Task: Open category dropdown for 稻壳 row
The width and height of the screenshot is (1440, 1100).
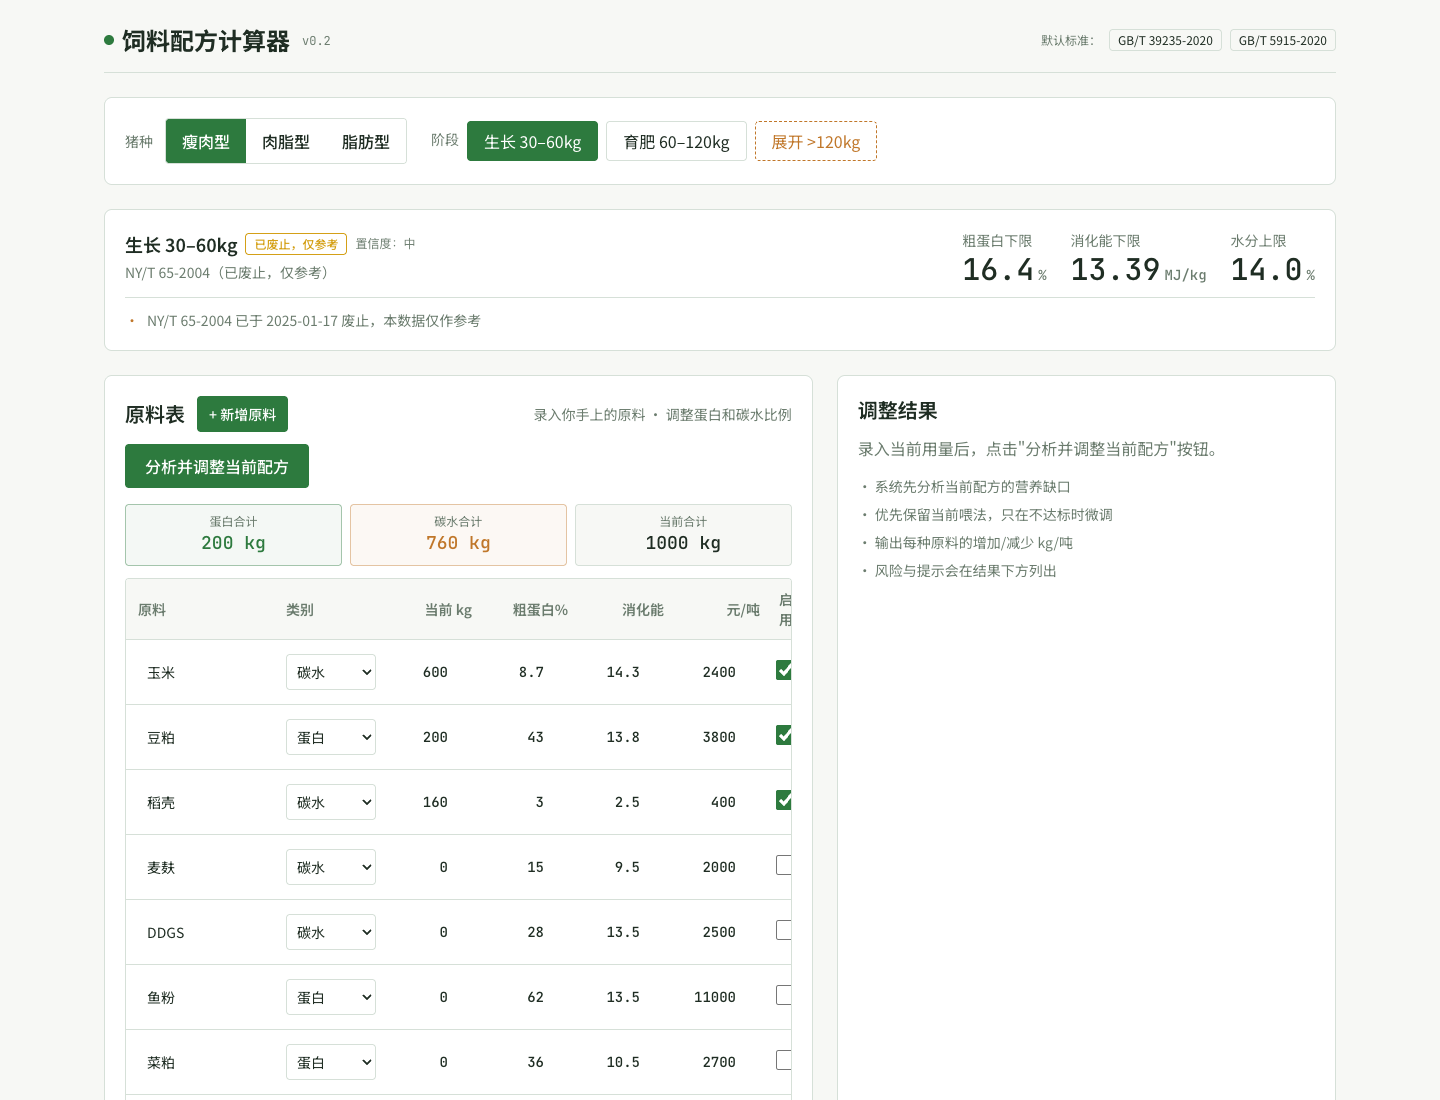Action: pyautogui.click(x=331, y=802)
